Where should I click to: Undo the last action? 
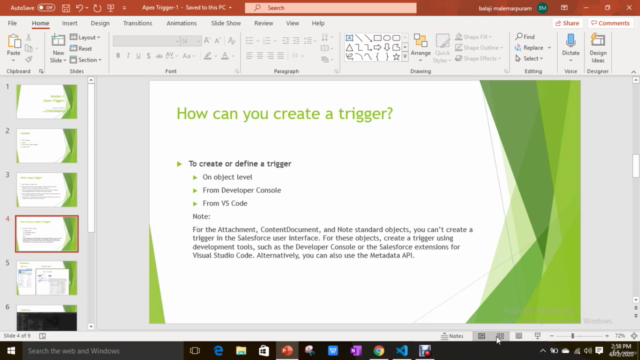click(80, 8)
